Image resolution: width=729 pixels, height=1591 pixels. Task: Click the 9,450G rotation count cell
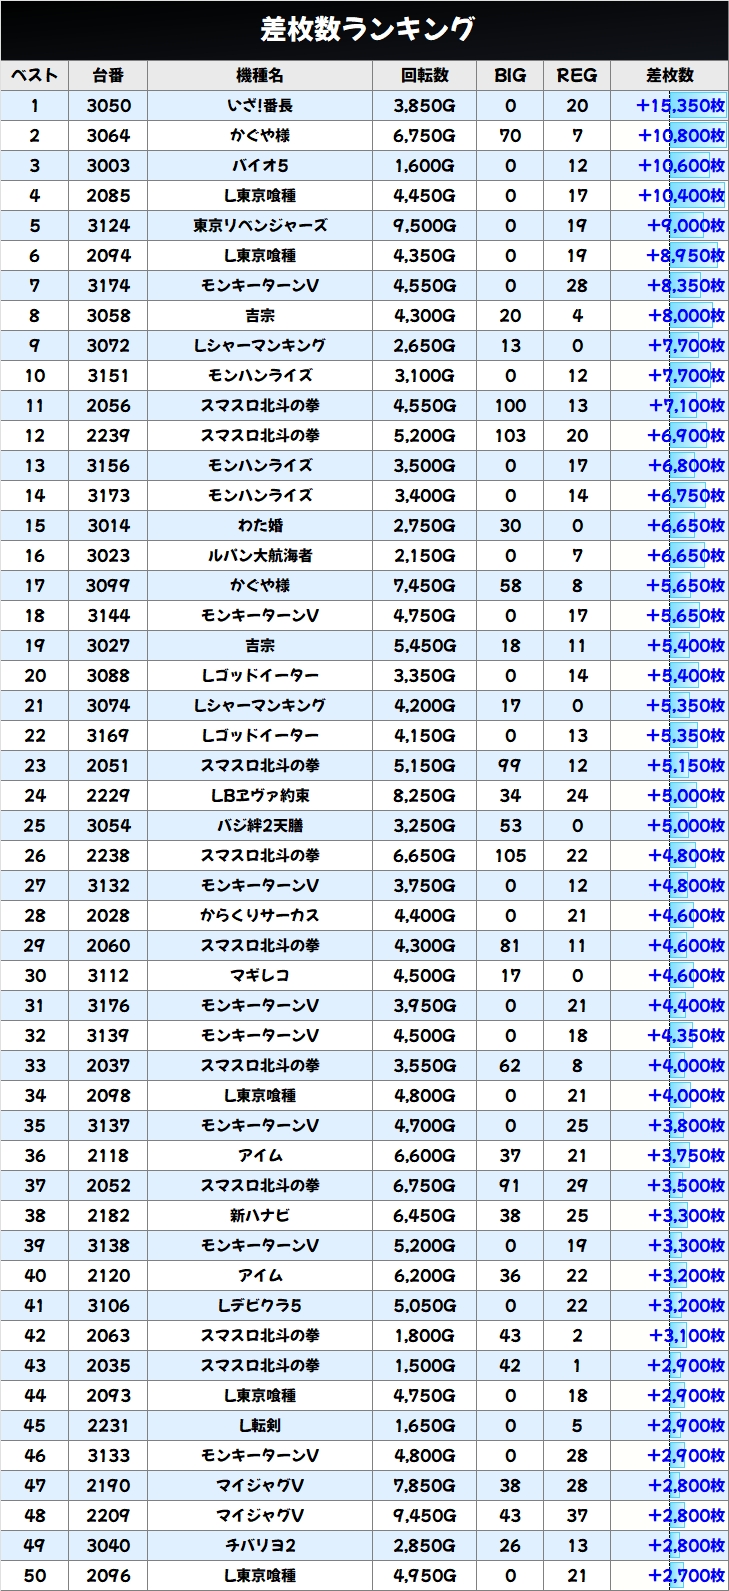coord(425,1516)
